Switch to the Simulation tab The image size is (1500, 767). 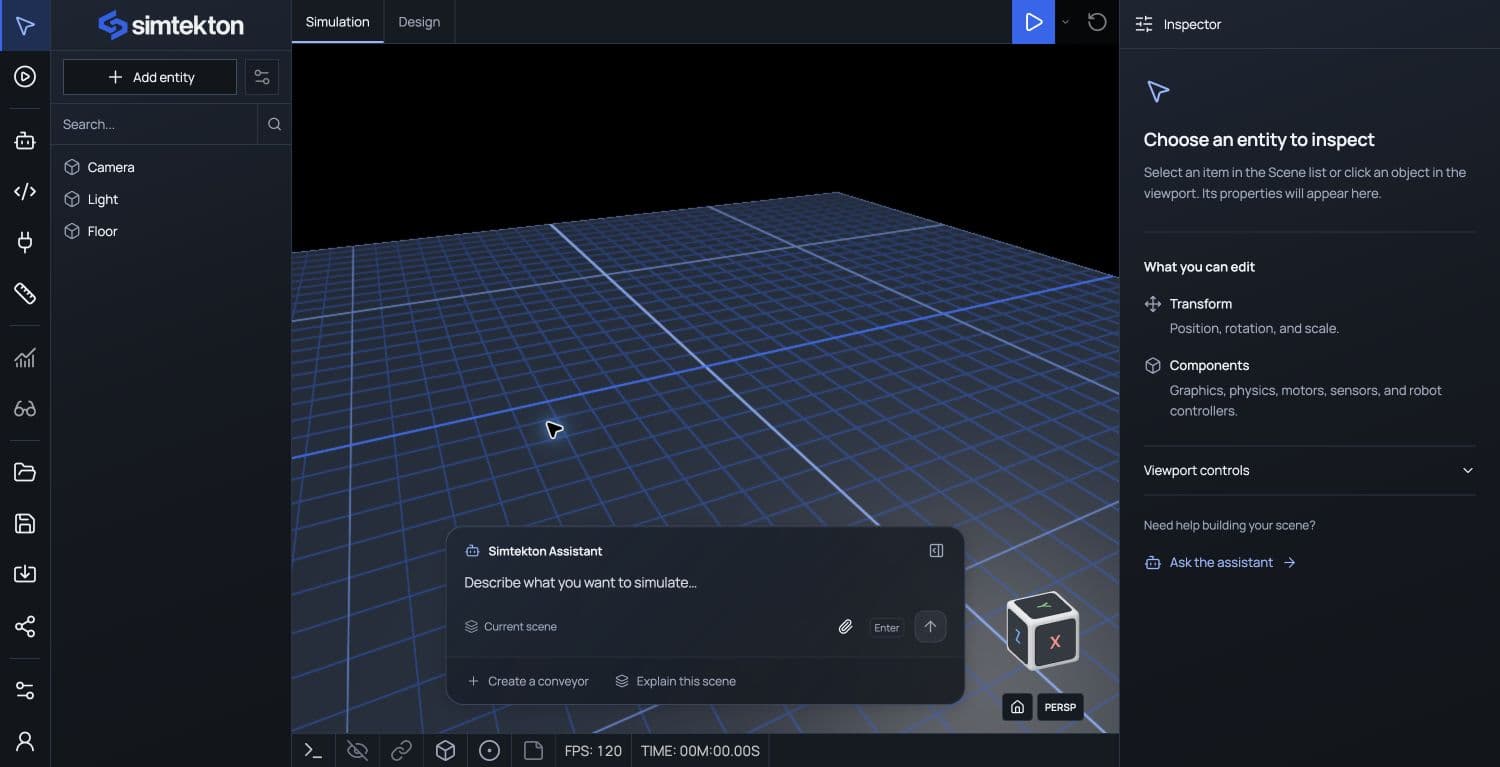click(337, 22)
